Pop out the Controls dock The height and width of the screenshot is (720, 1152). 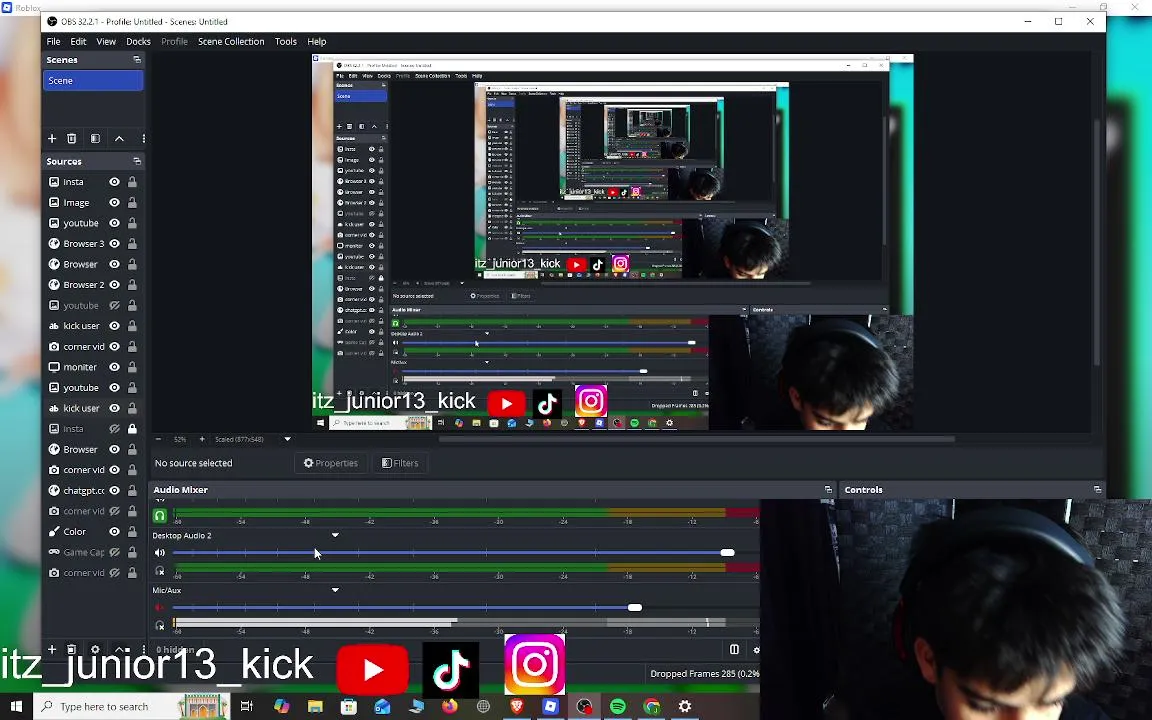tap(1097, 489)
